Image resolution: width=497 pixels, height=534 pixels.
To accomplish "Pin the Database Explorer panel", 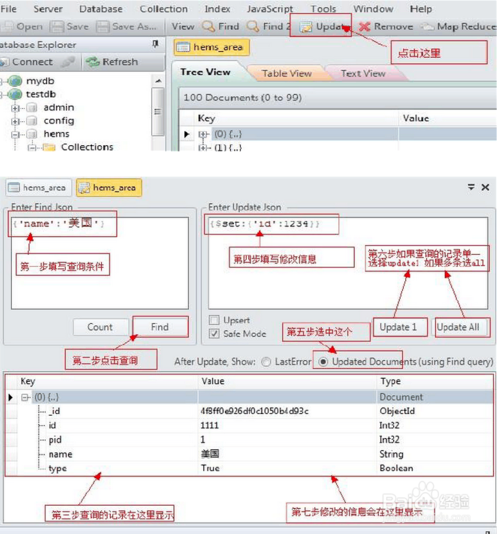I will click(155, 44).
